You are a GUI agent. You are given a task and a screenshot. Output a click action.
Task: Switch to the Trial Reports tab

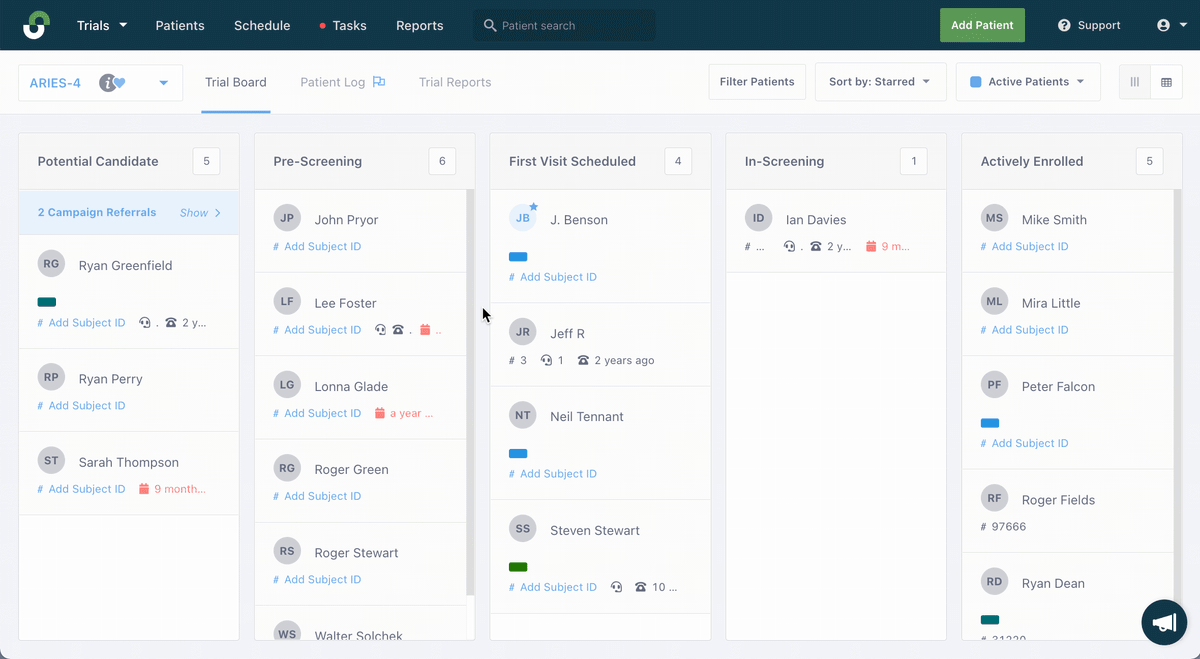tap(455, 82)
